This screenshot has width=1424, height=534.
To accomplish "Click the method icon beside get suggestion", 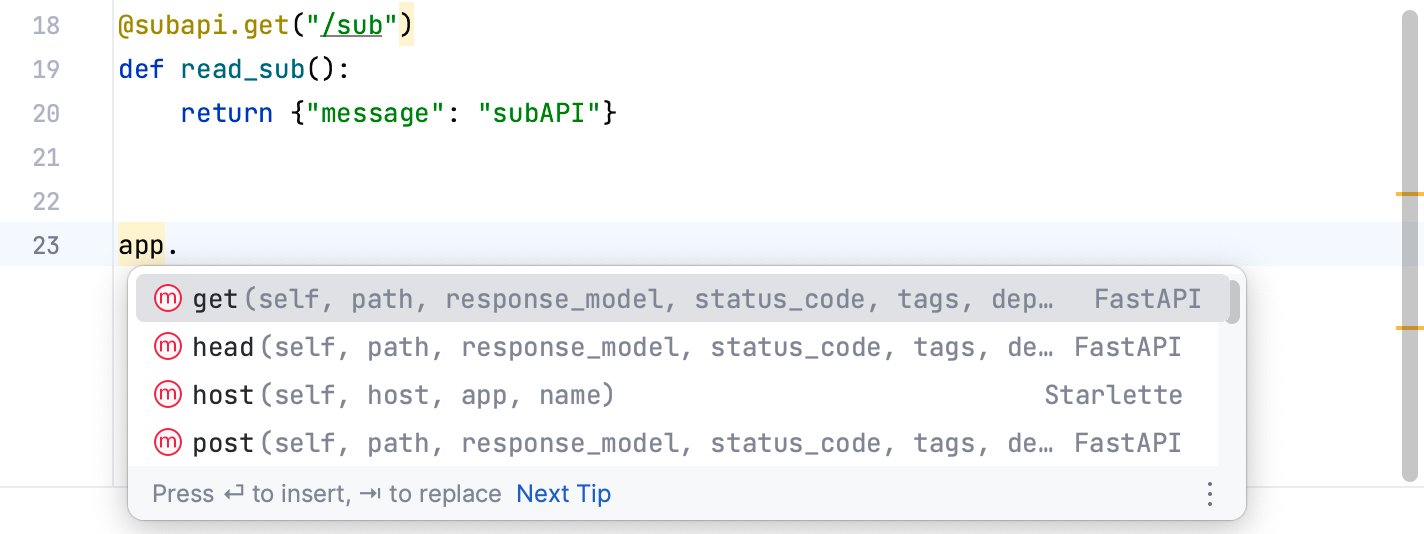I will (168, 299).
